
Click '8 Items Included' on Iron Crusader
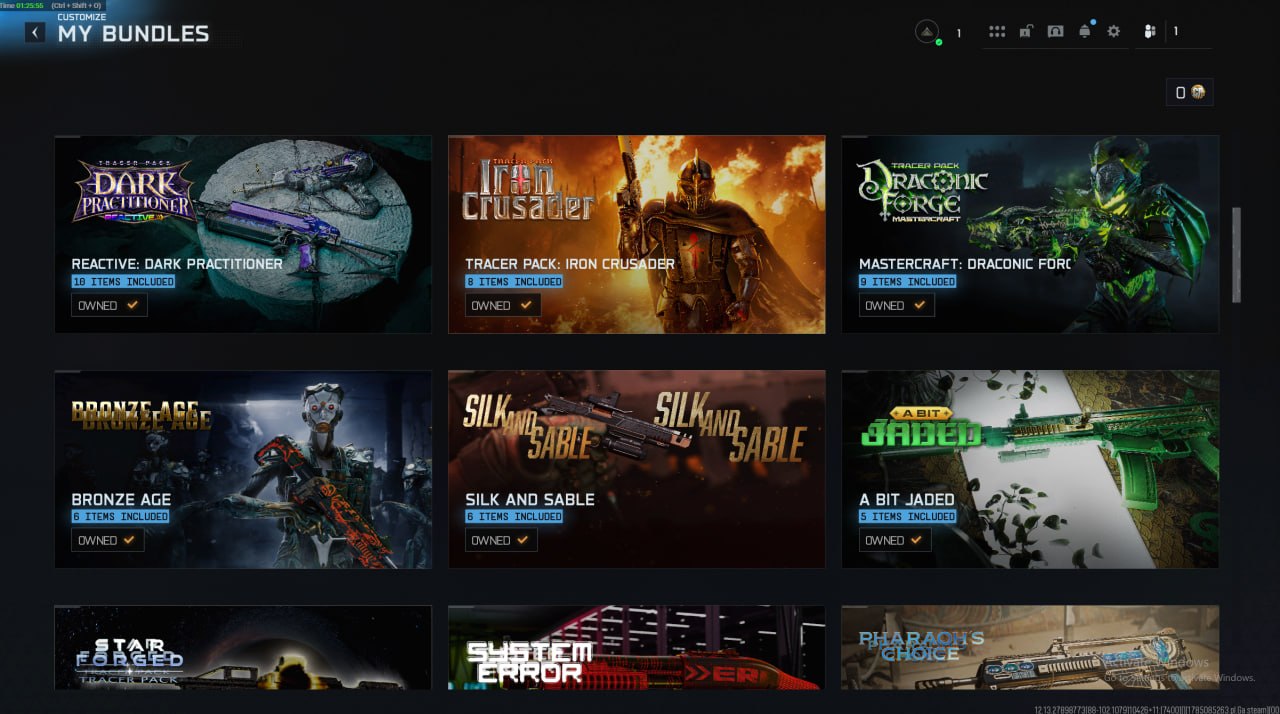pos(514,282)
